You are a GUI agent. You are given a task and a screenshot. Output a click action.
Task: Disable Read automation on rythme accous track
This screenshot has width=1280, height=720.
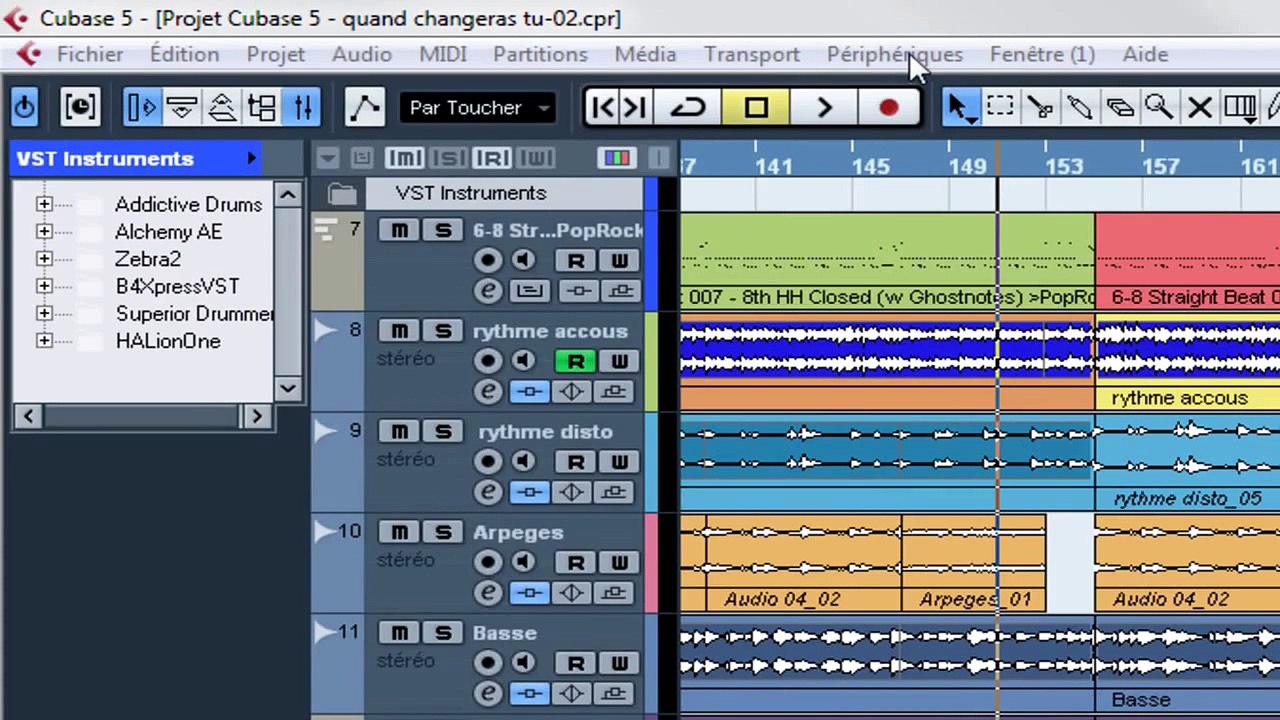(x=576, y=361)
